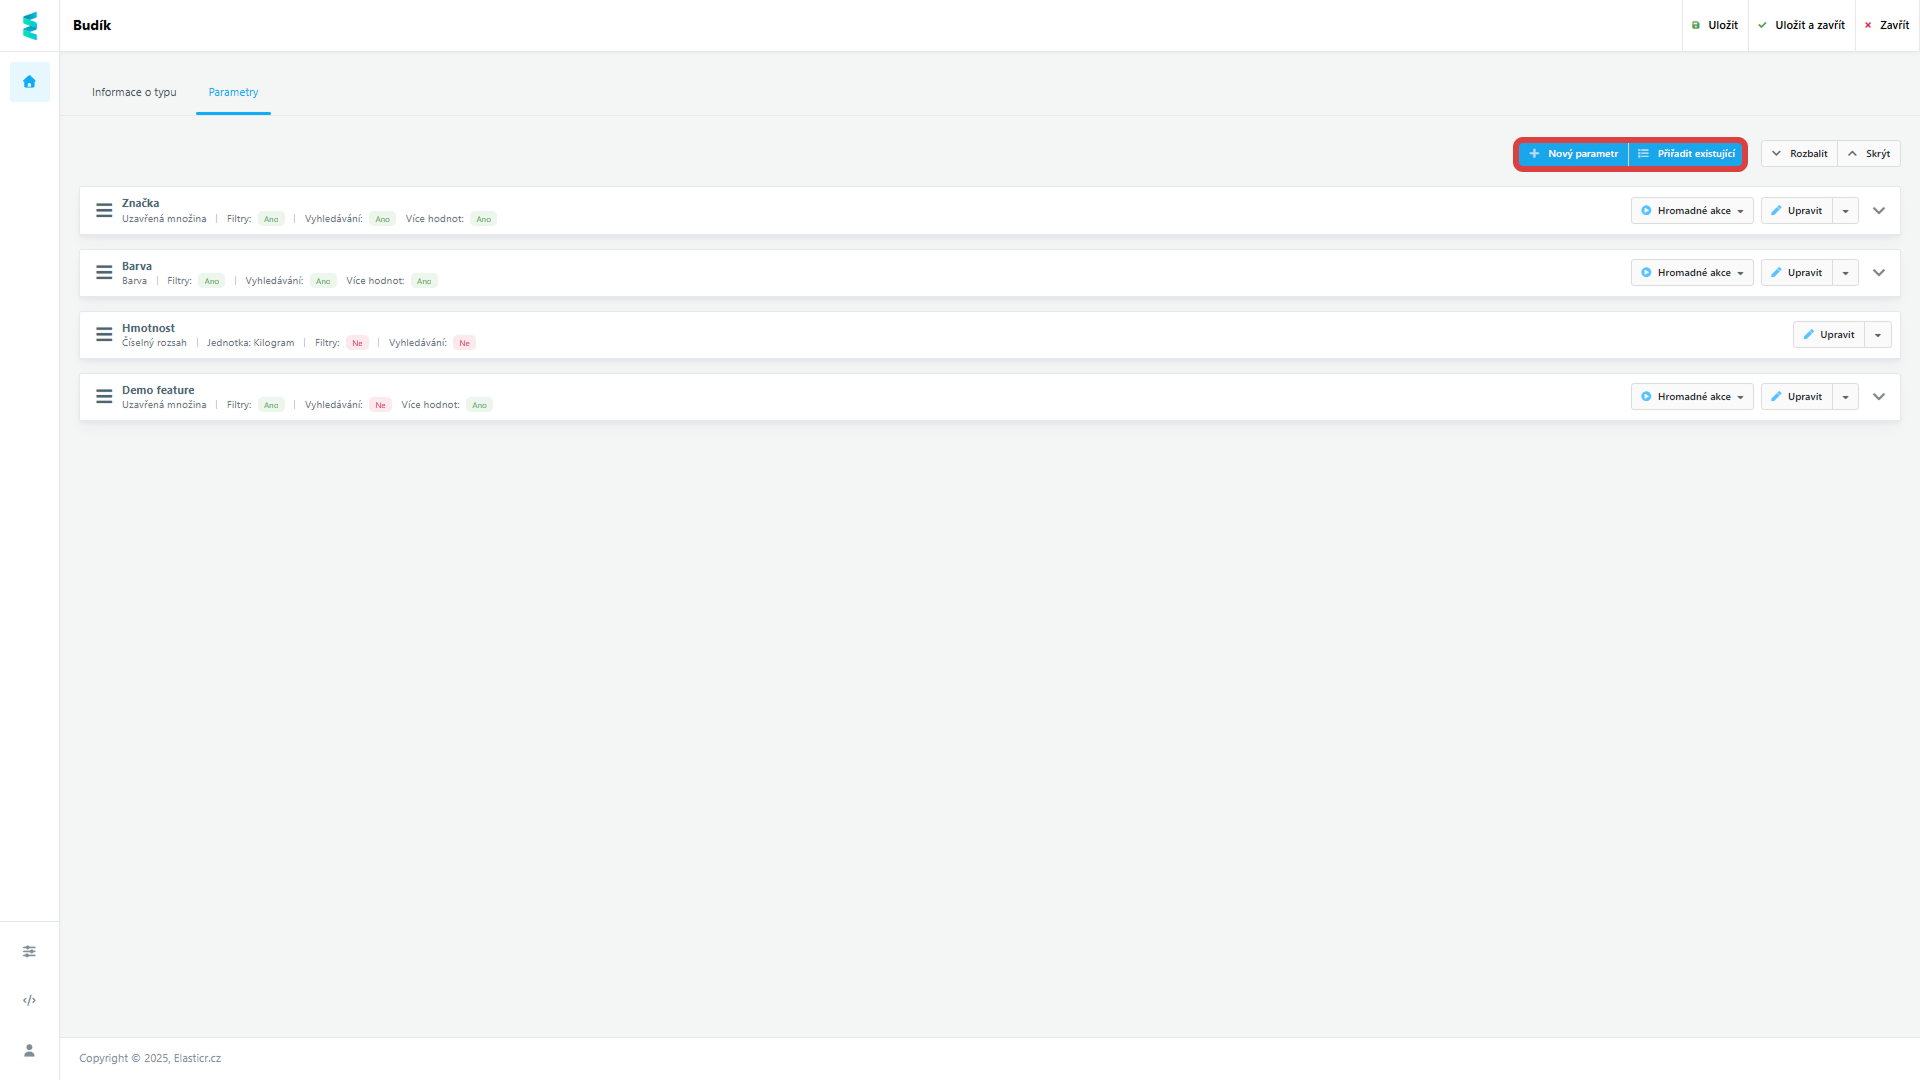1920x1080 pixels.
Task: Open the home dashboard icon
Action: click(x=29, y=82)
